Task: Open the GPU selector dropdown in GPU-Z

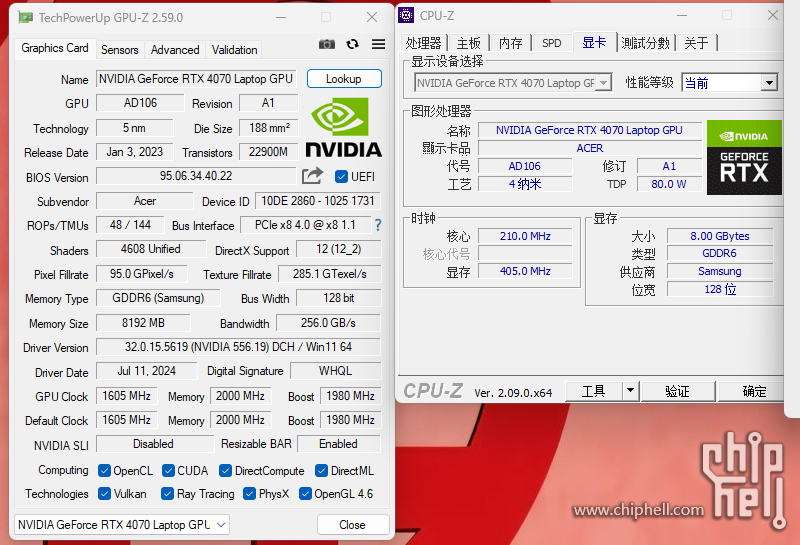Action: tap(123, 524)
